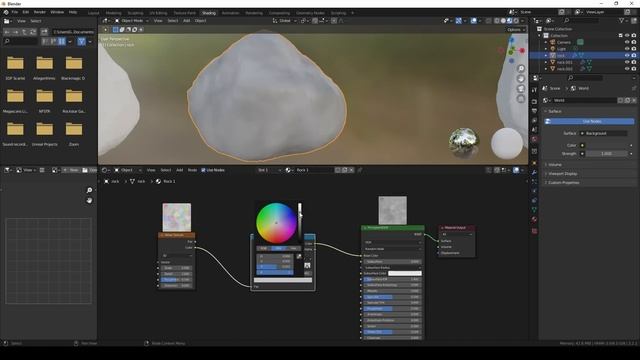Screen dimensions: 640x360
Task: Switch viewport to rendered shading
Action: (x=516, y=21)
